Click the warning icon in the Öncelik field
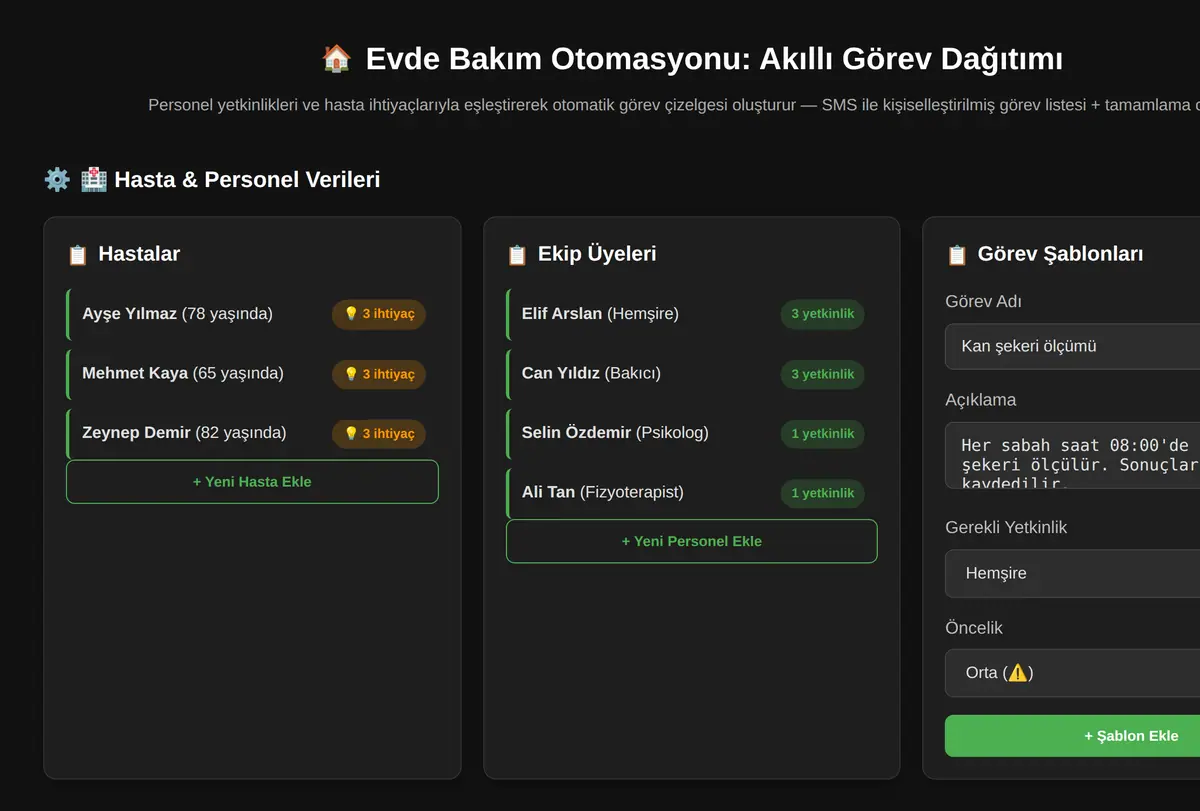The image size is (1200, 811). click(x=1017, y=673)
